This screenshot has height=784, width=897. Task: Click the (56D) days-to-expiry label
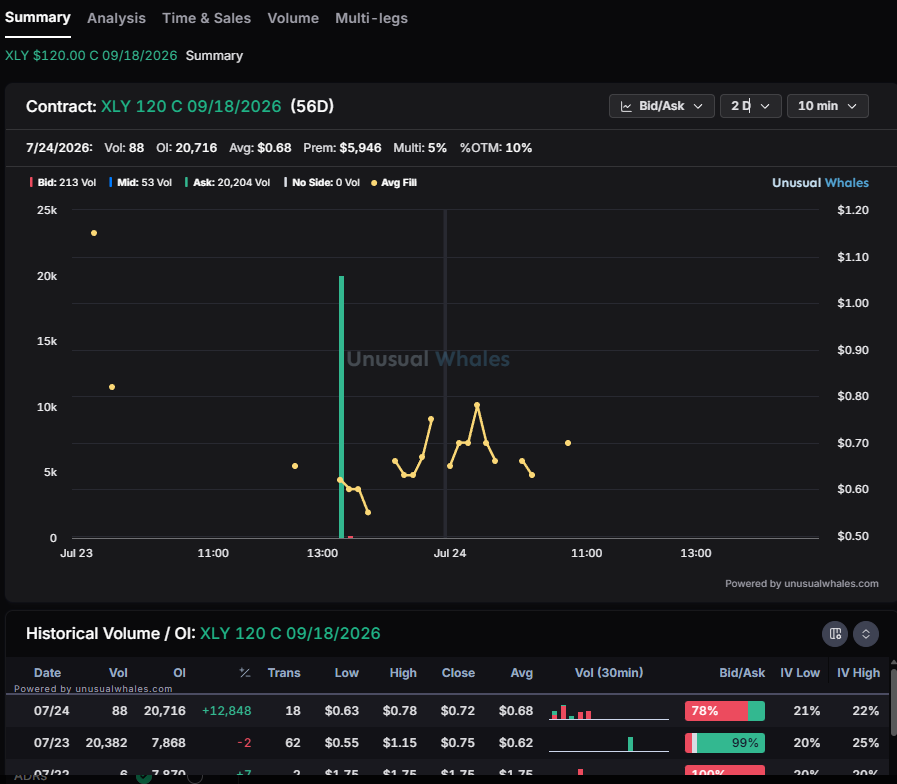pyautogui.click(x=312, y=106)
